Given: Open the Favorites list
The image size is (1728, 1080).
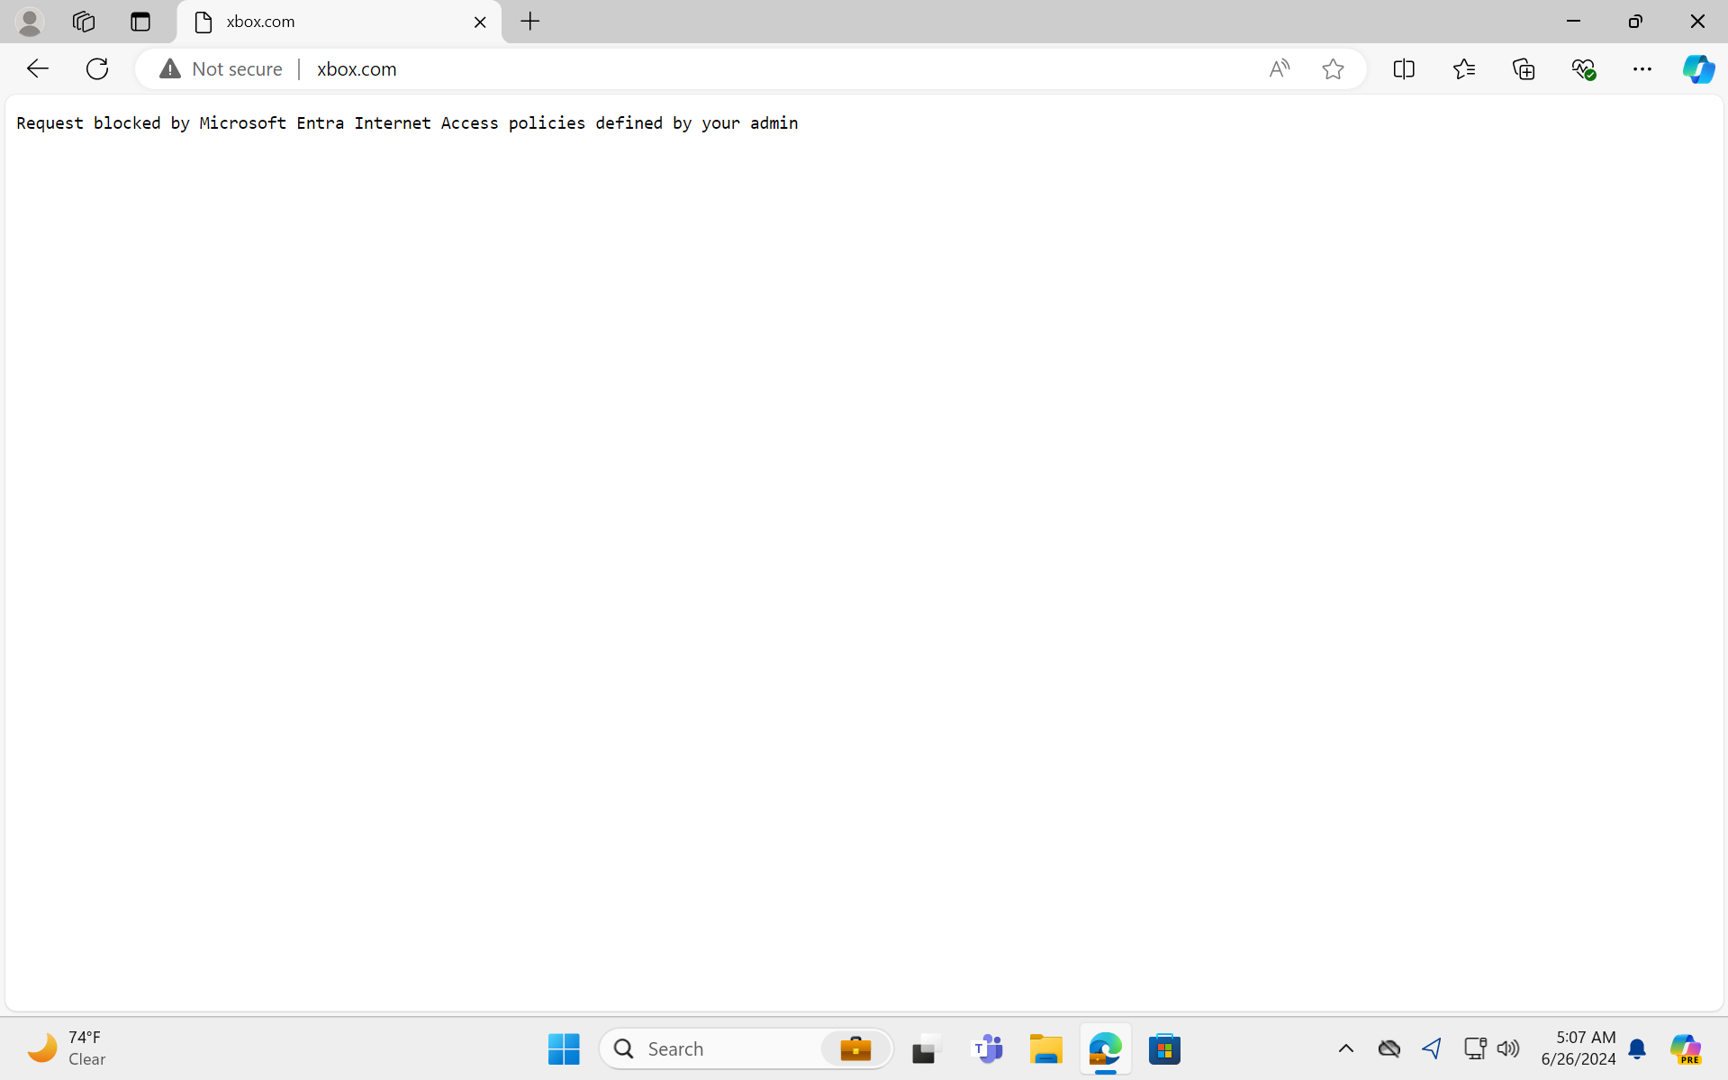Looking at the screenshot, I should 1464,69.
